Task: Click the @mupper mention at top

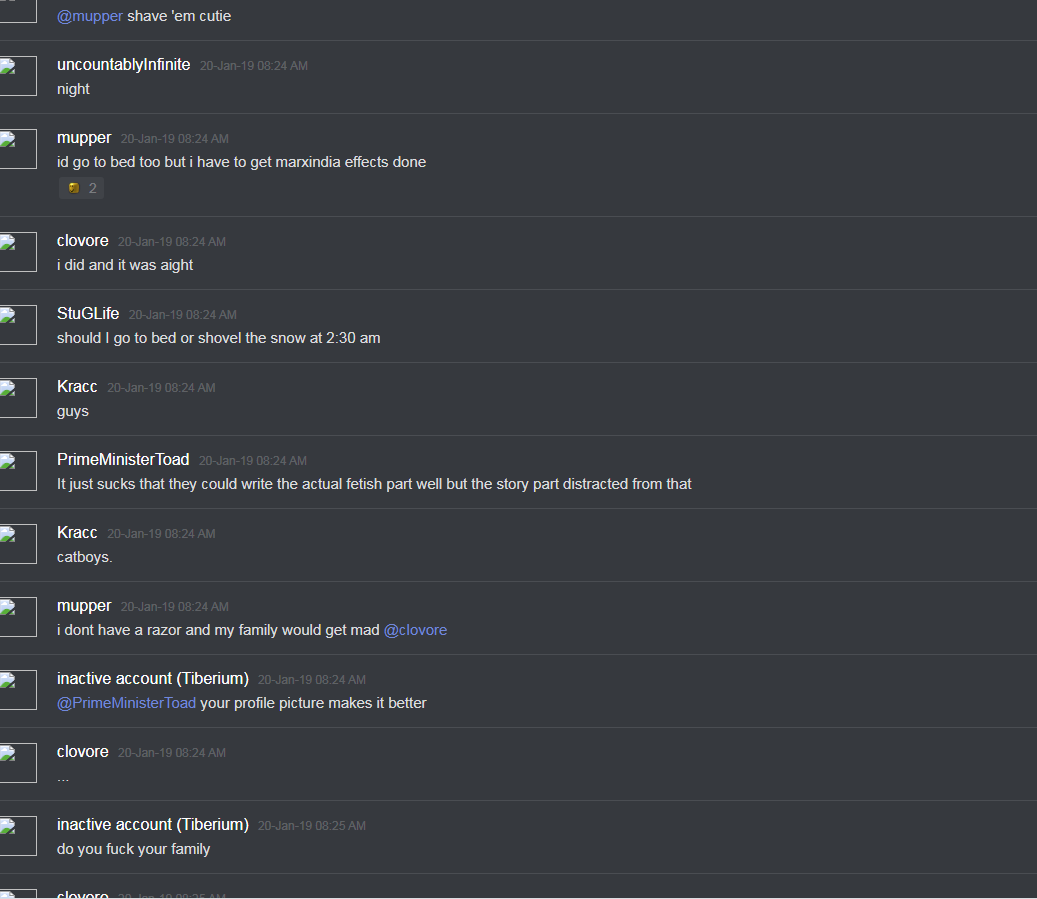Action: tap(90, 16)
